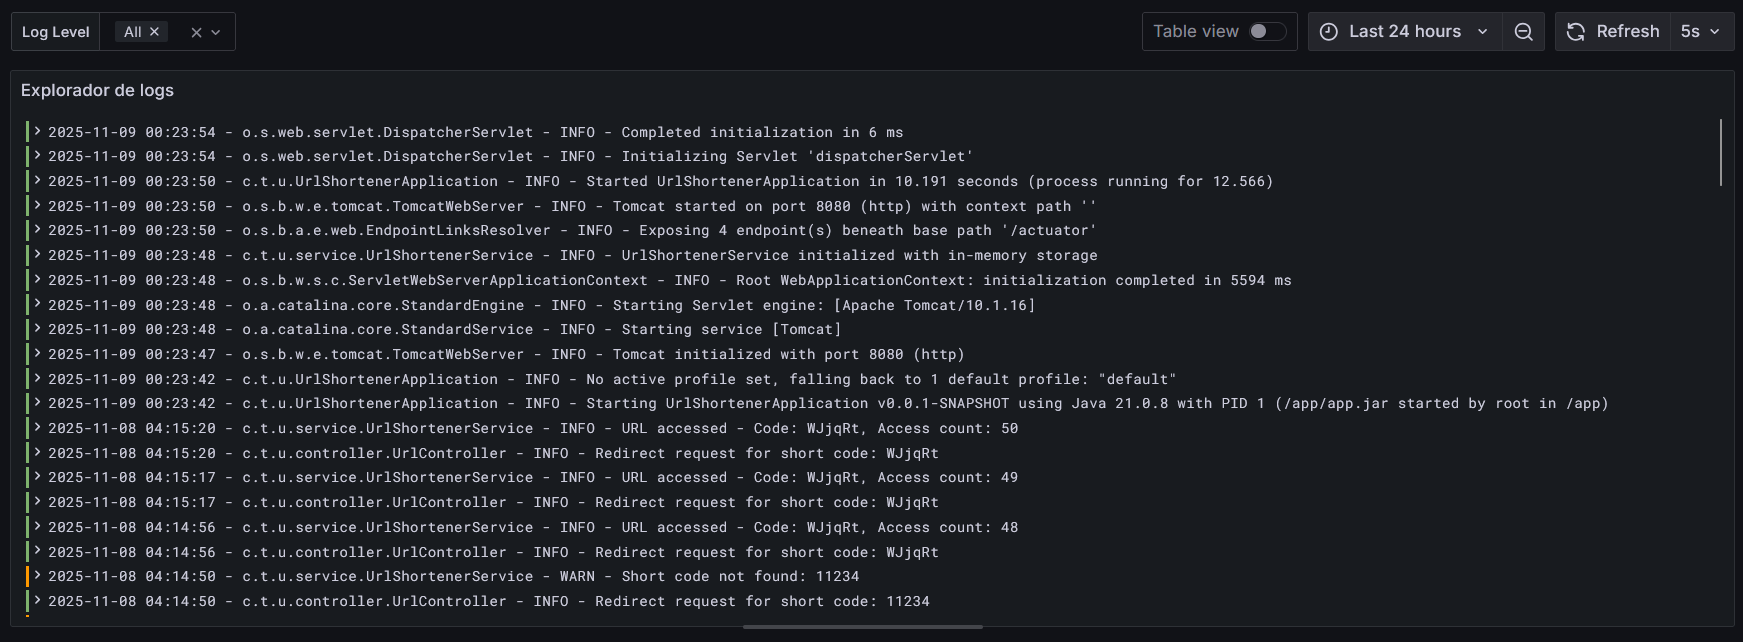
Task: Click the 'Explorador de logs' panel title
Action: click(96, 90)
